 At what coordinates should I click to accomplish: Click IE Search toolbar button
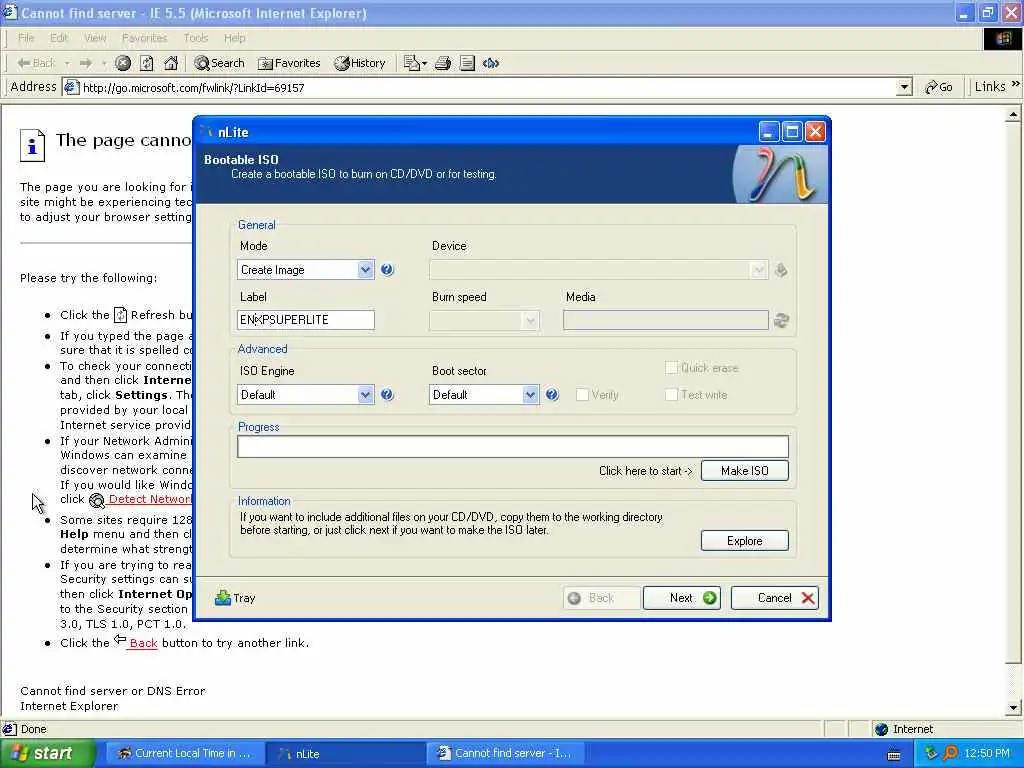tap(220, 63)
